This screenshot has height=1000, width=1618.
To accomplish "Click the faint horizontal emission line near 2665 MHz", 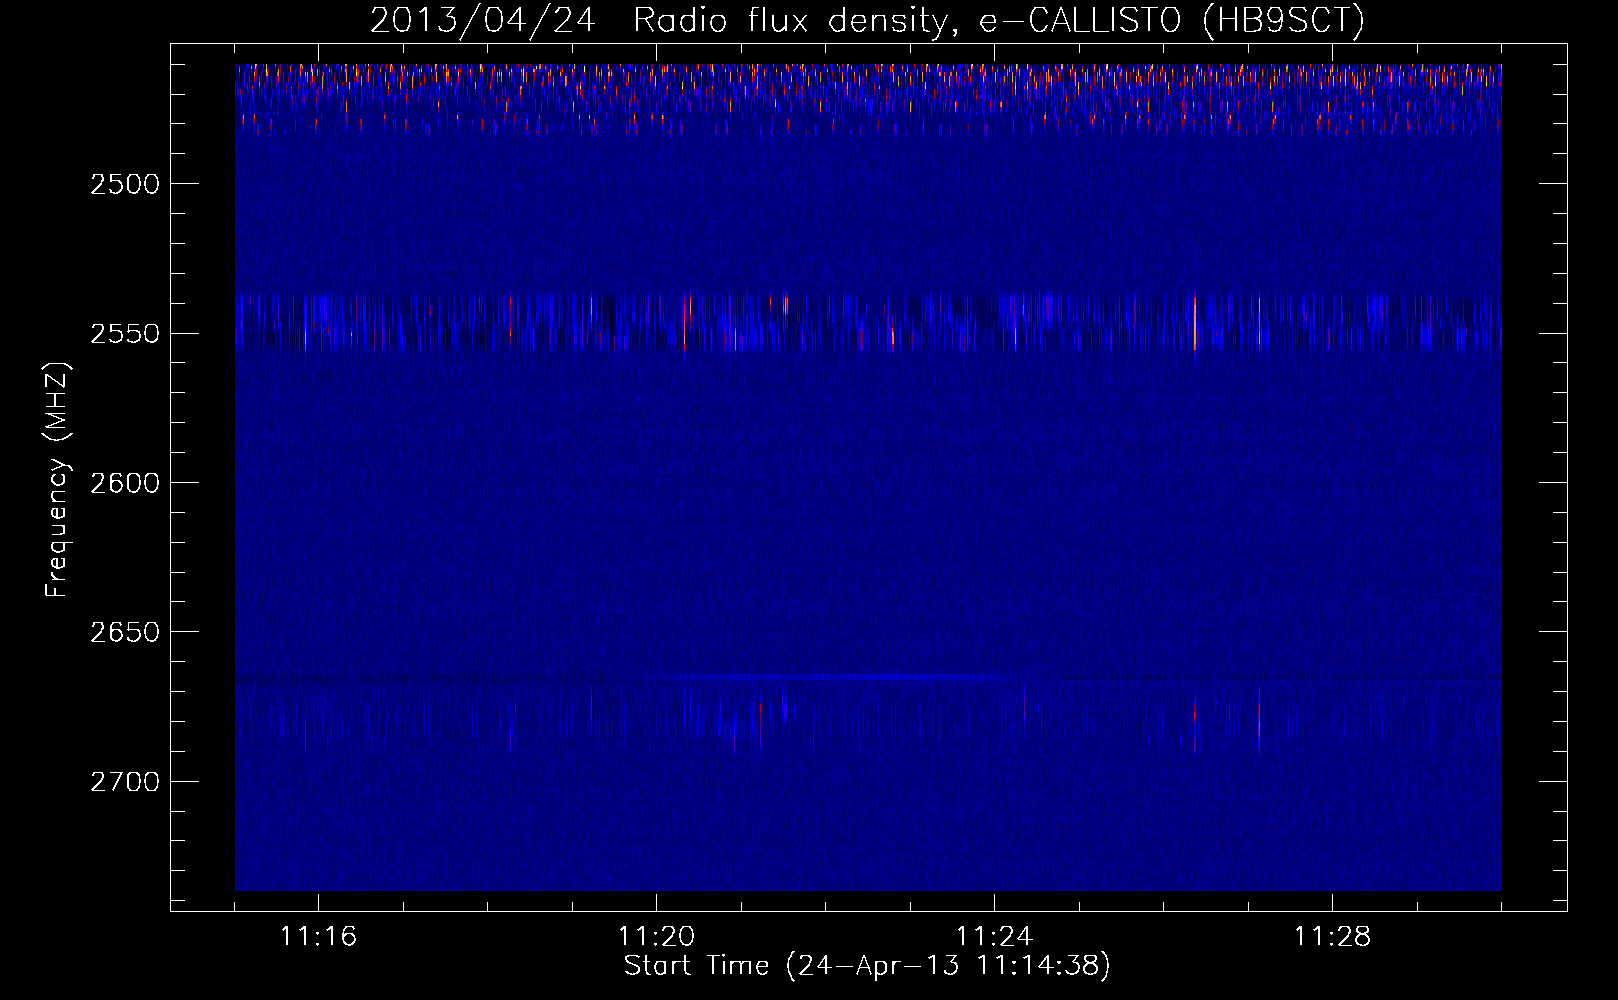I will tap(830, 677).
